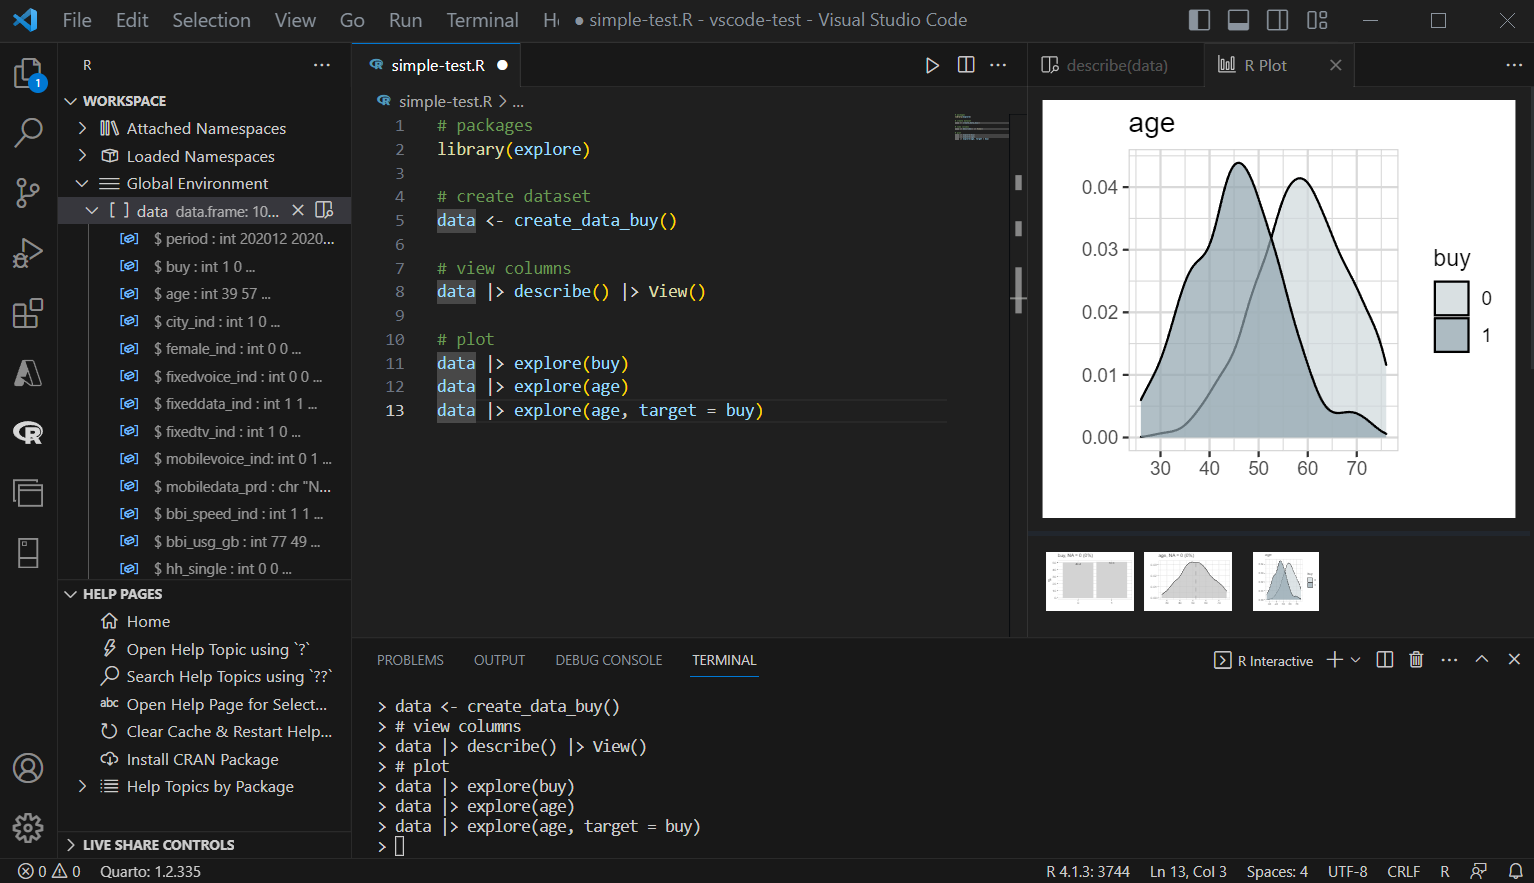The image size is (1534, 883).
Task: Click Install CRAN Package
Action: pyautogui.click(x=202, y=759)
